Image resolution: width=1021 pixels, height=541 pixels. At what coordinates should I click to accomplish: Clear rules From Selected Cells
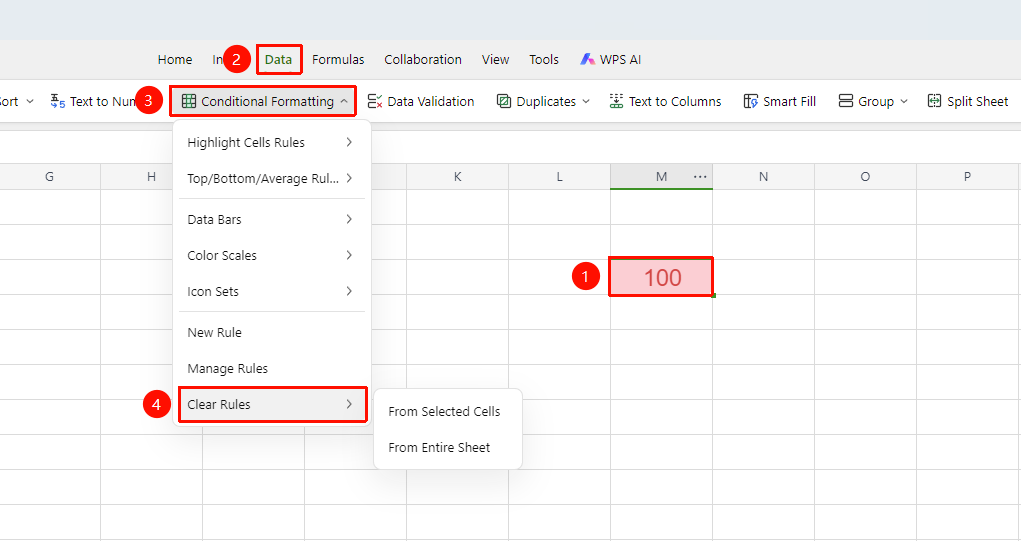pyautogui.click(x=447, y=411)
